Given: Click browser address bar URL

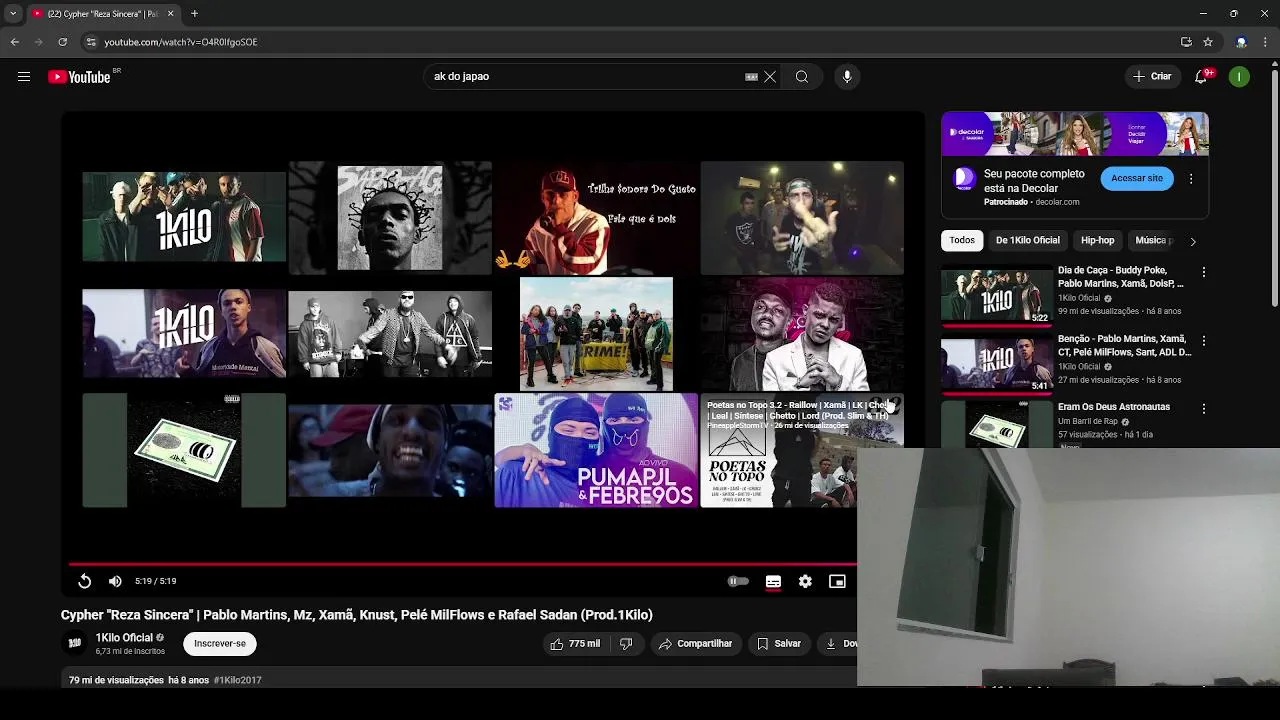Looking at the screenshot, I should point(181,42).
